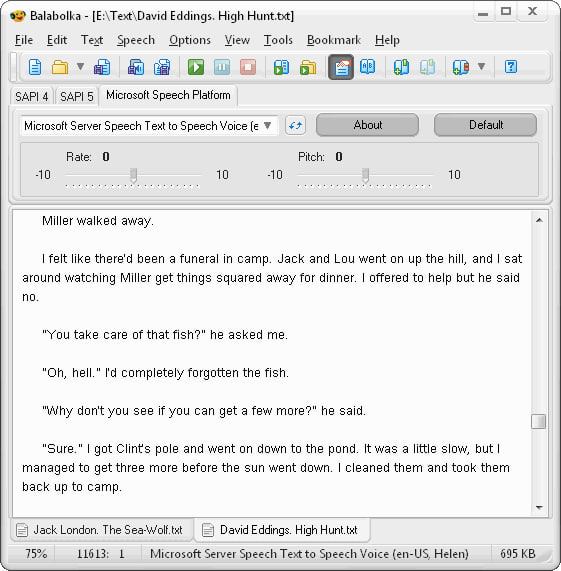The height and width of the screenshot is (571, 561).
Task: Start reading aloud with green Play button
Action: pos(196,67)
